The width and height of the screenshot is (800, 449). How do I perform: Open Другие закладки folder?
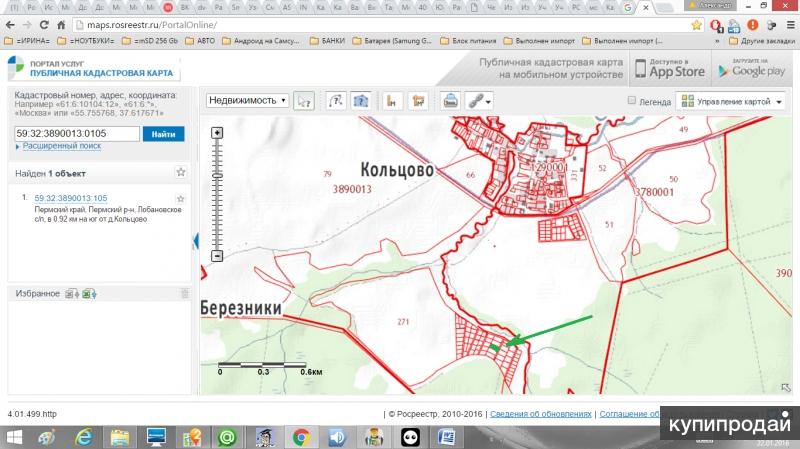(x=762, y=40)
